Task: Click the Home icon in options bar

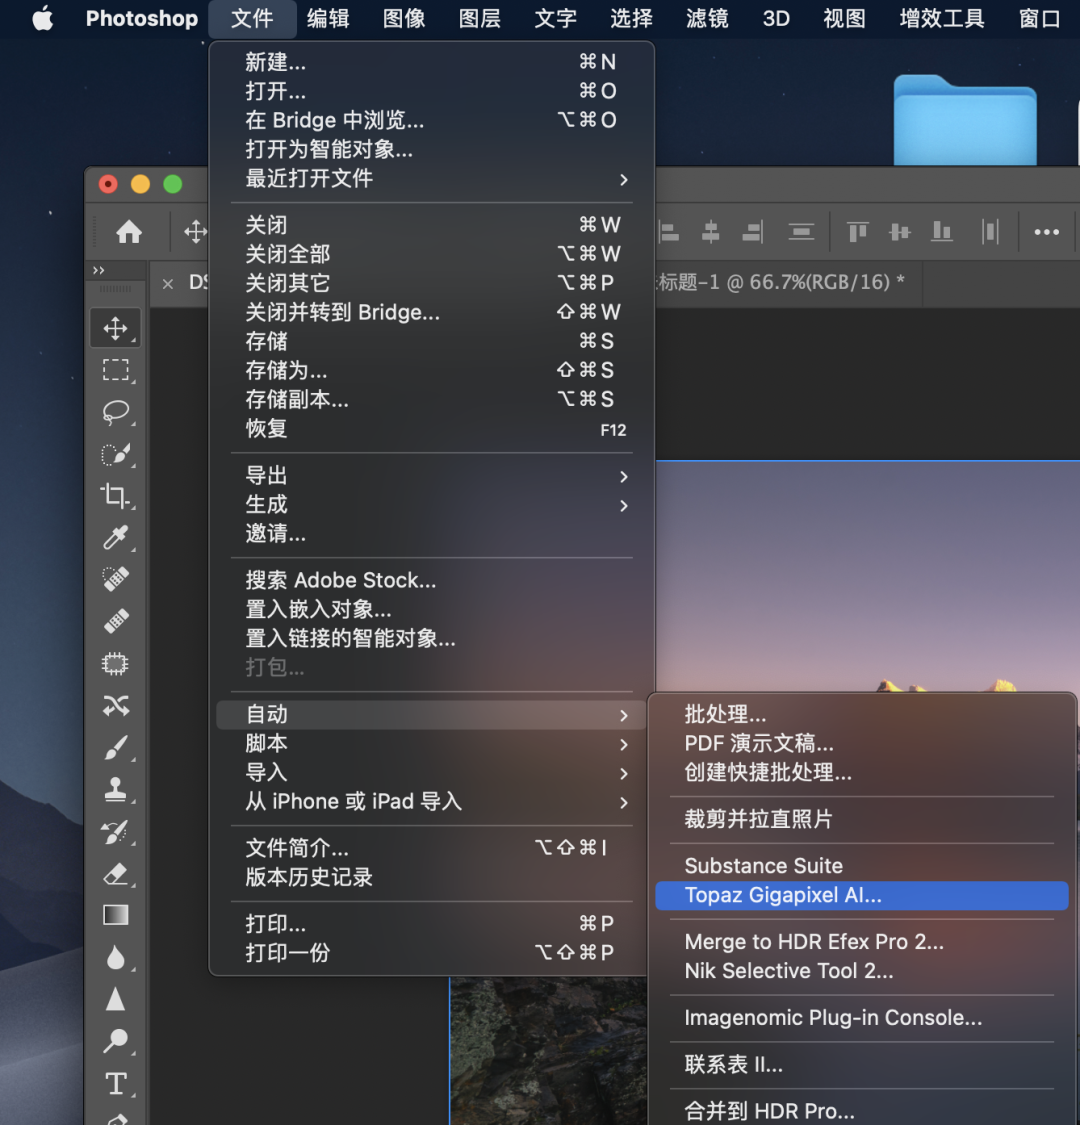Action: [129, 233]
